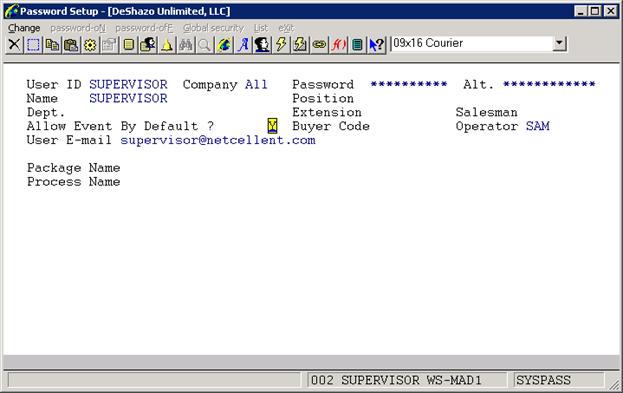Choose the eXit menu item
623x393 pixels.
[286, 28]
